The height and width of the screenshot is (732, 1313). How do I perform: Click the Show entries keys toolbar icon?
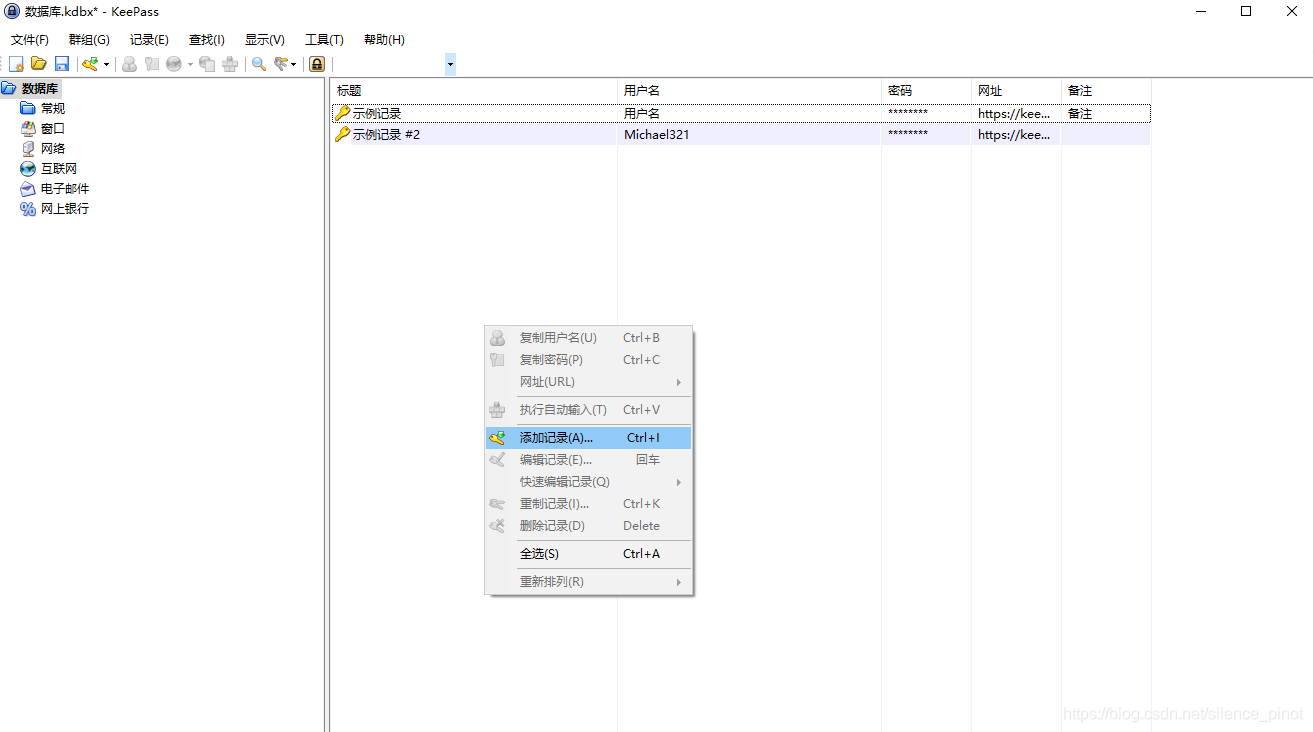point(281,64)
